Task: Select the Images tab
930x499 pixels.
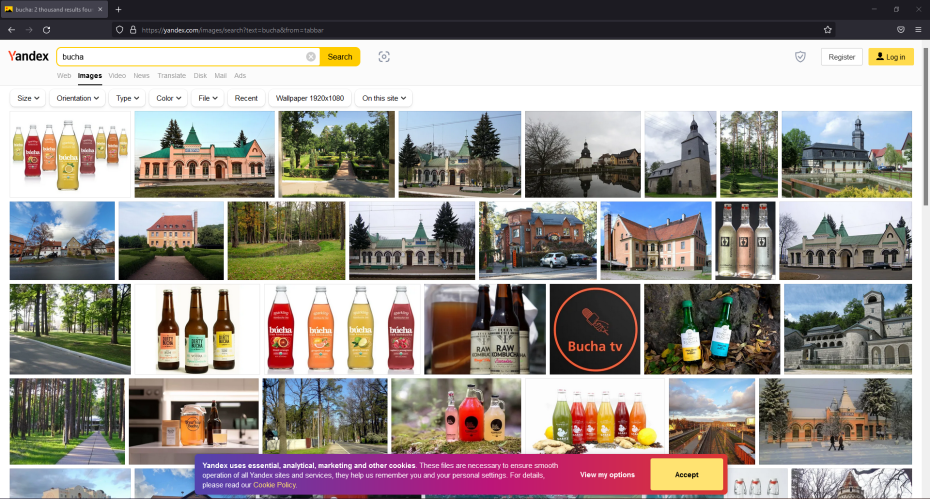Action: (x=90, y=76)
